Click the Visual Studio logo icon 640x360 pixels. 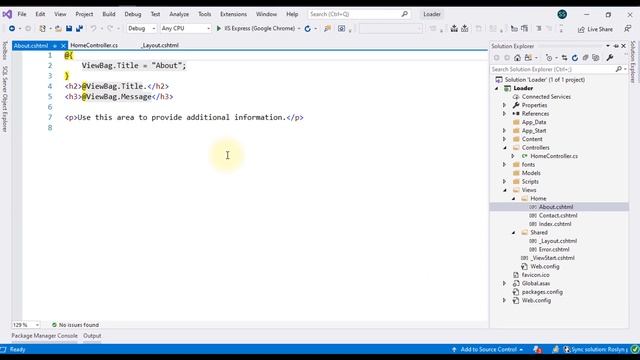pyautogui.click(x=7, y=14)
